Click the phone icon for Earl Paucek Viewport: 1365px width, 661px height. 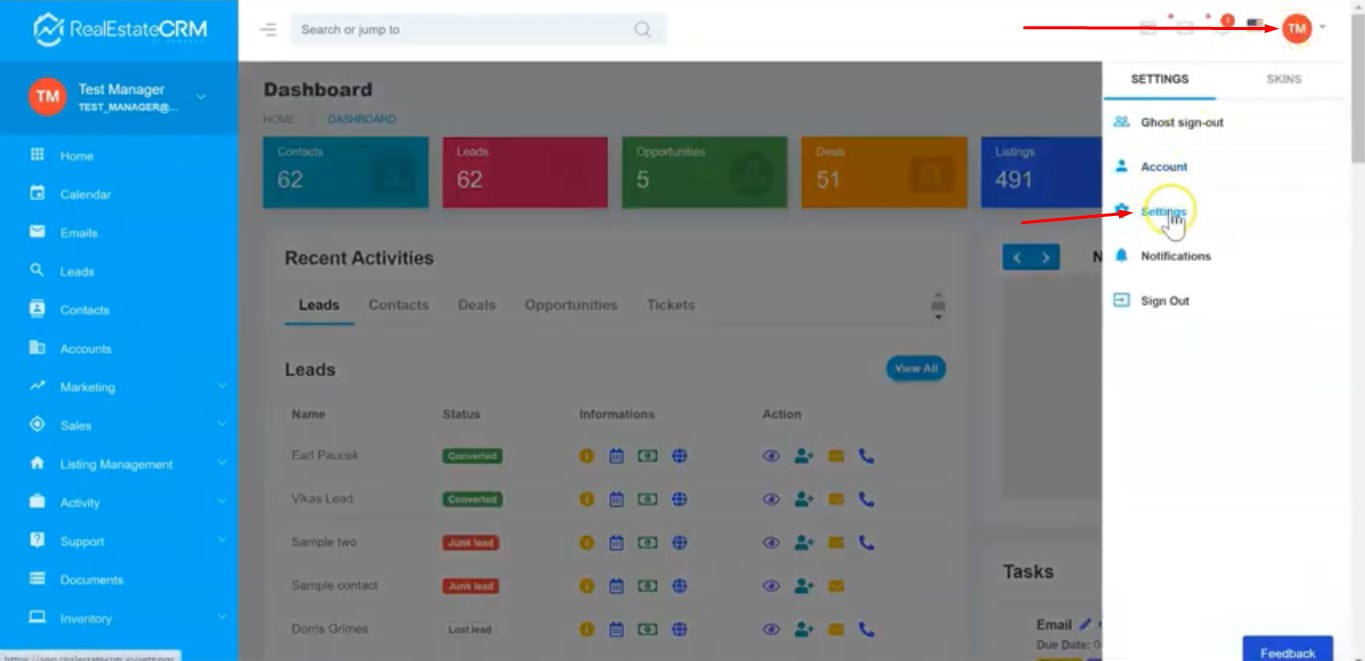click(x=866, y=456)
